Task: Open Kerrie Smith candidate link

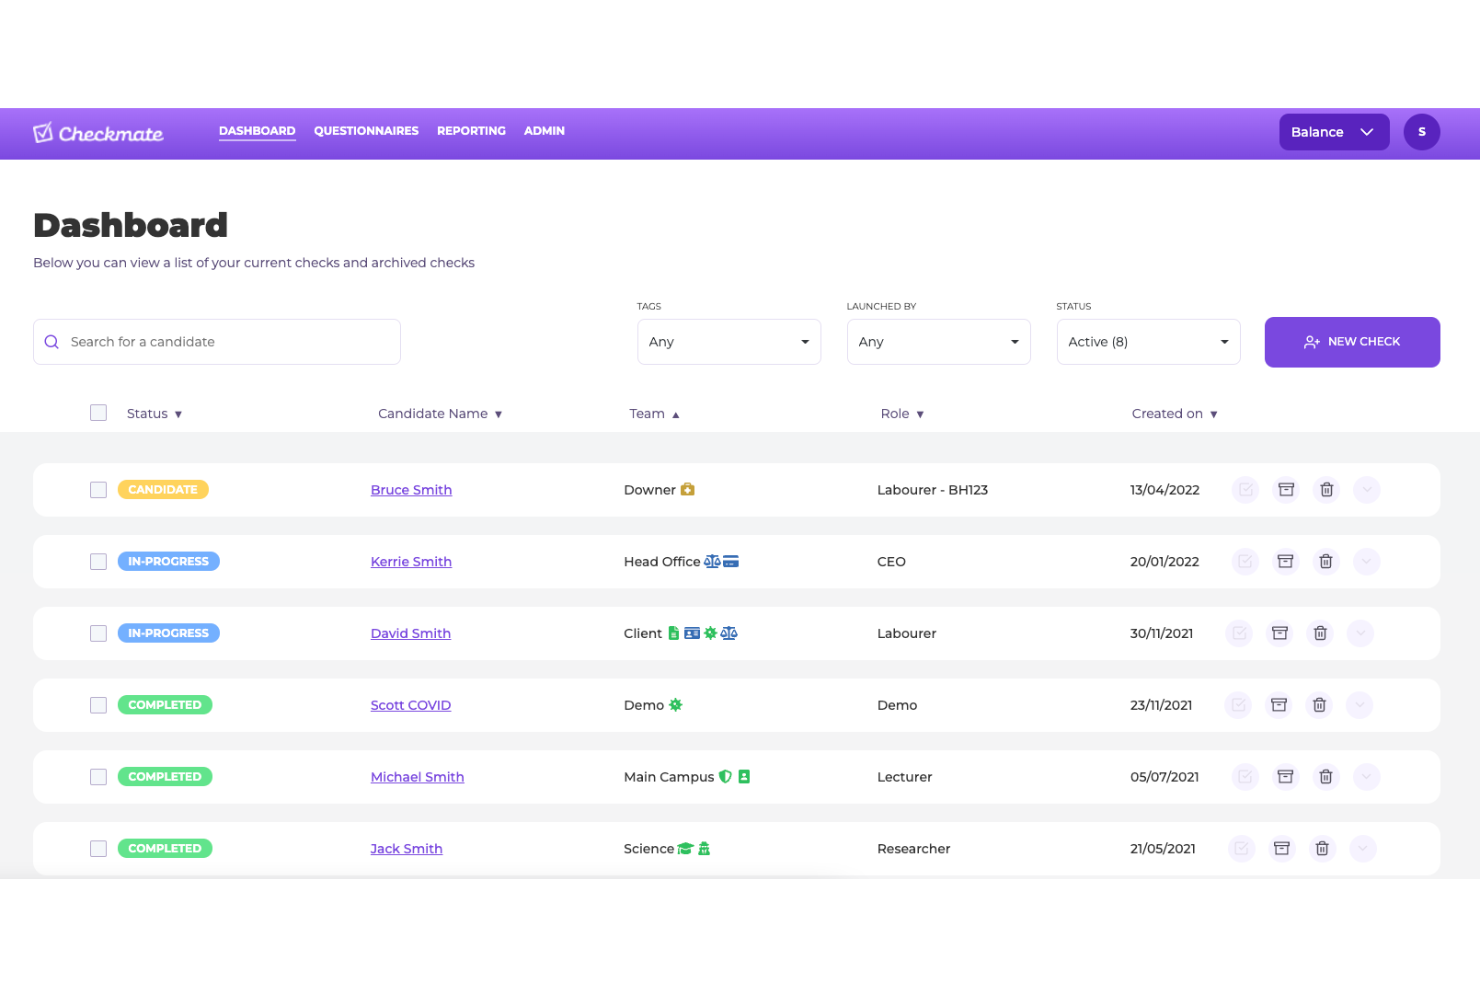Action: [411, 562]
